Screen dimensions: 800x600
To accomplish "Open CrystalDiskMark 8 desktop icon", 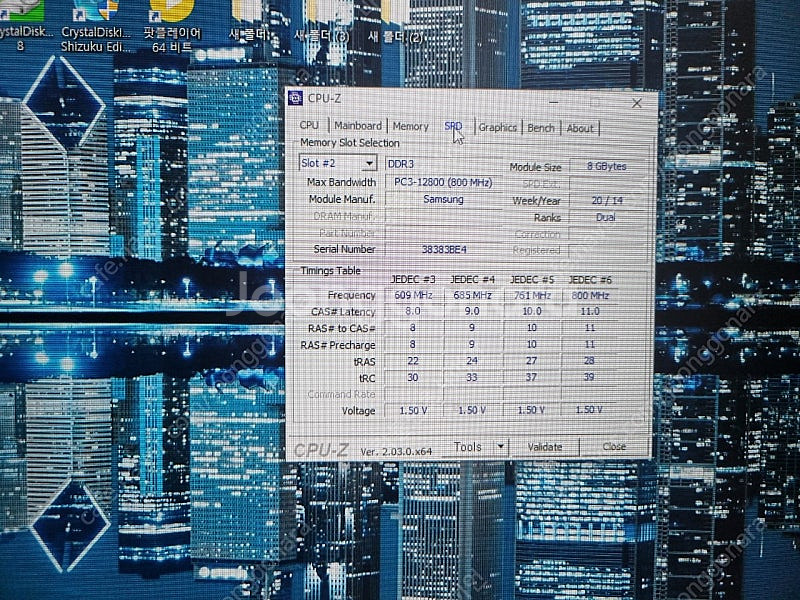I will click(23, 27).
